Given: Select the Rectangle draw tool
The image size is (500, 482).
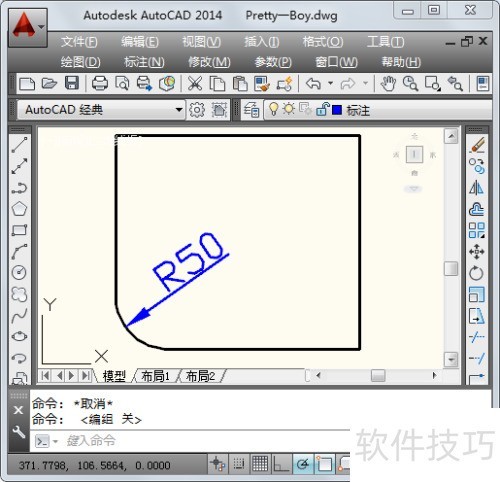Looking at the screenshot, I should pyautogui.click(x=19, y=230).
